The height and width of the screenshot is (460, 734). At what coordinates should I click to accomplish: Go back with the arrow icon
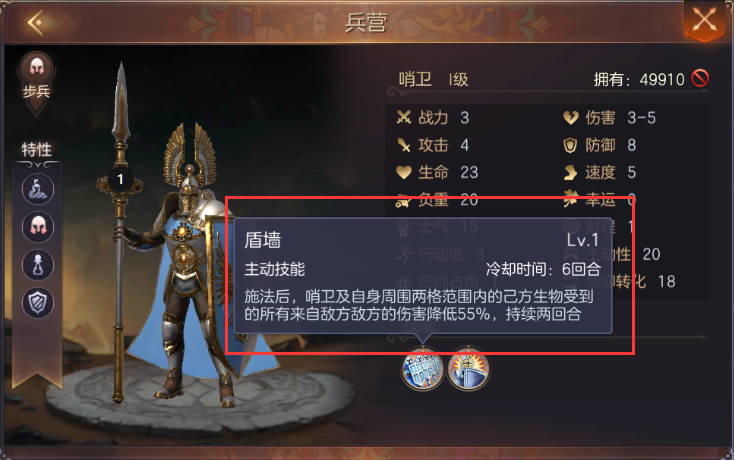(x=36, y=22)
